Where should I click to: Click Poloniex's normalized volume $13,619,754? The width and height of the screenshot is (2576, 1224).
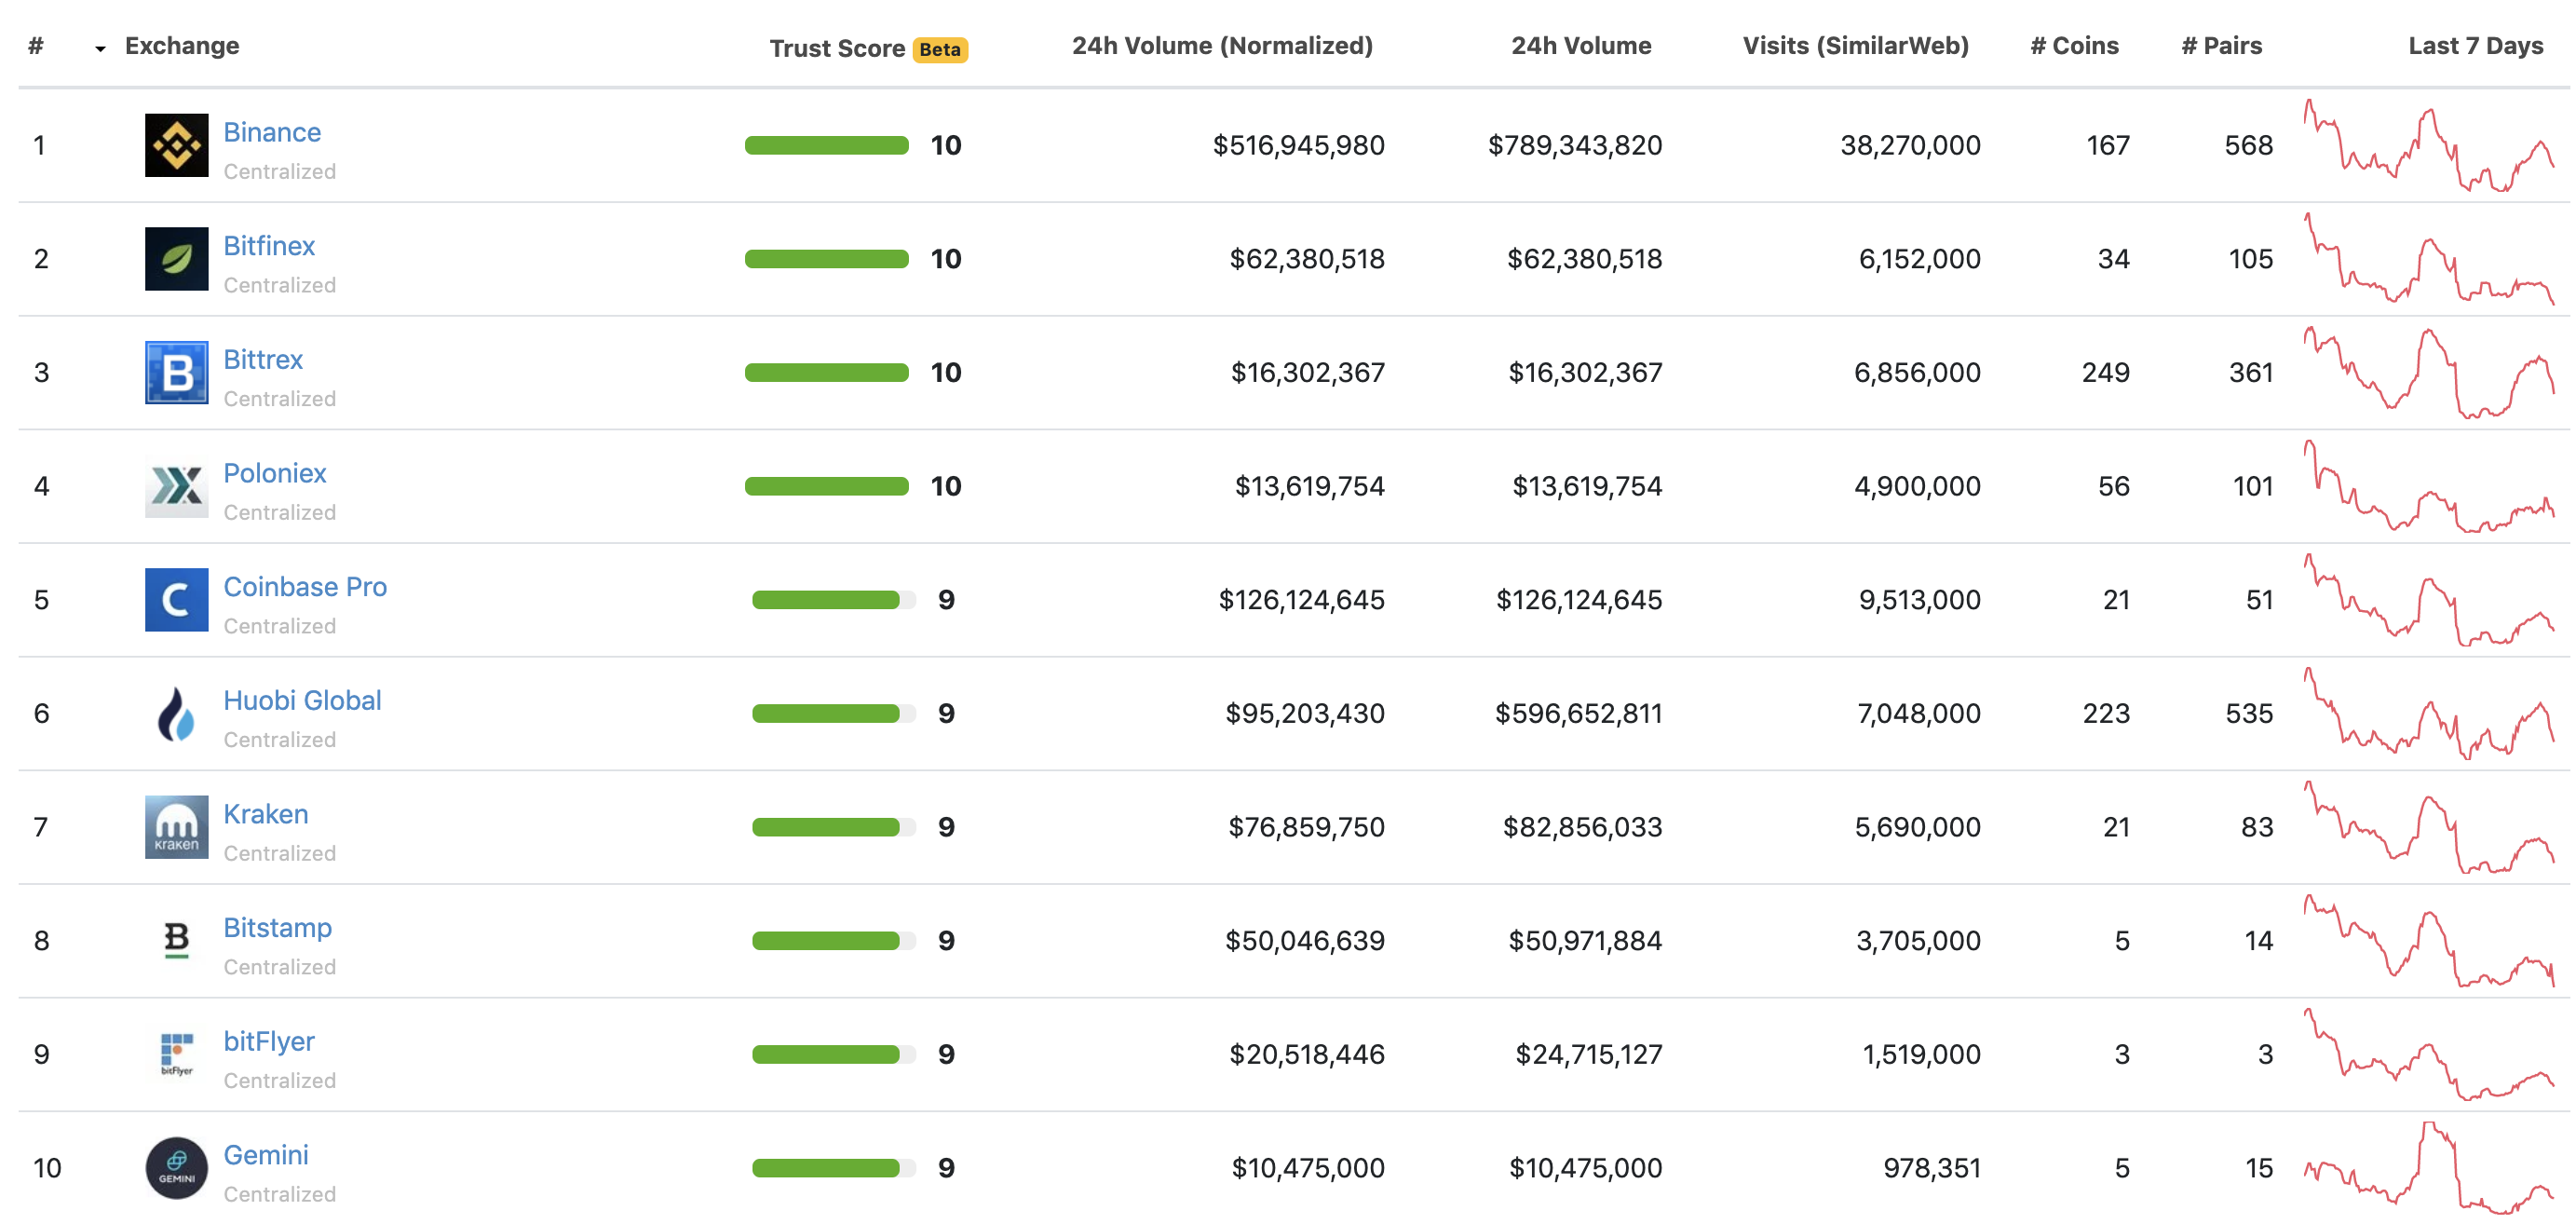click(x=1309, y=486)
